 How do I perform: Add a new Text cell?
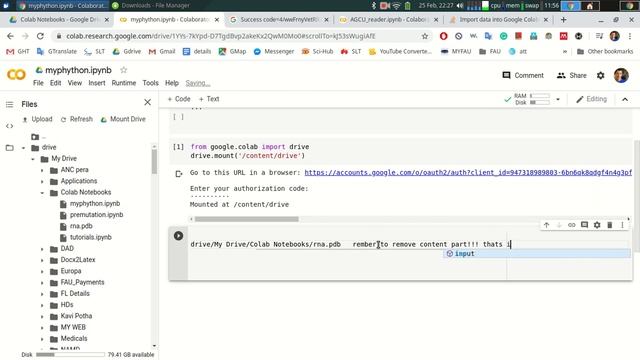pyautogui.click(x=209, y=99)
